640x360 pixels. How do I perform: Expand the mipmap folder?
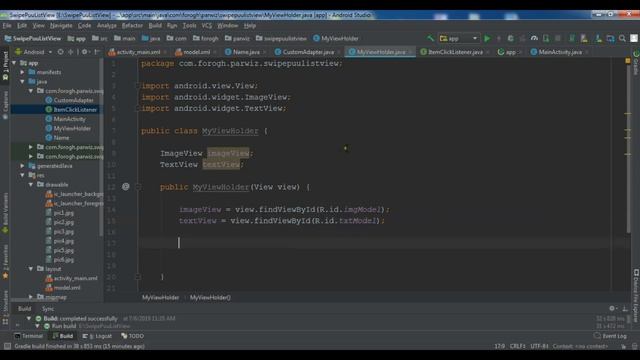(31, 297)
